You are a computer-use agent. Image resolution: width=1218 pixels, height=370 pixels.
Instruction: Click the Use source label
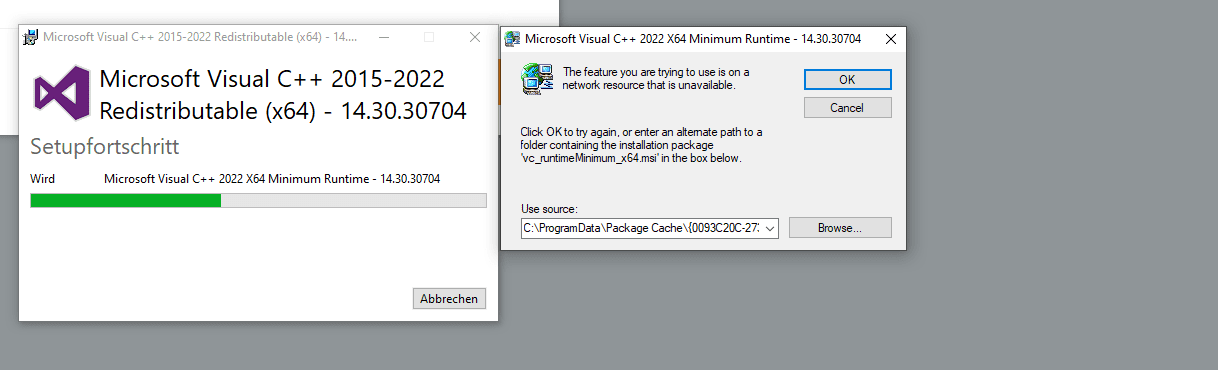pos(549,209)
